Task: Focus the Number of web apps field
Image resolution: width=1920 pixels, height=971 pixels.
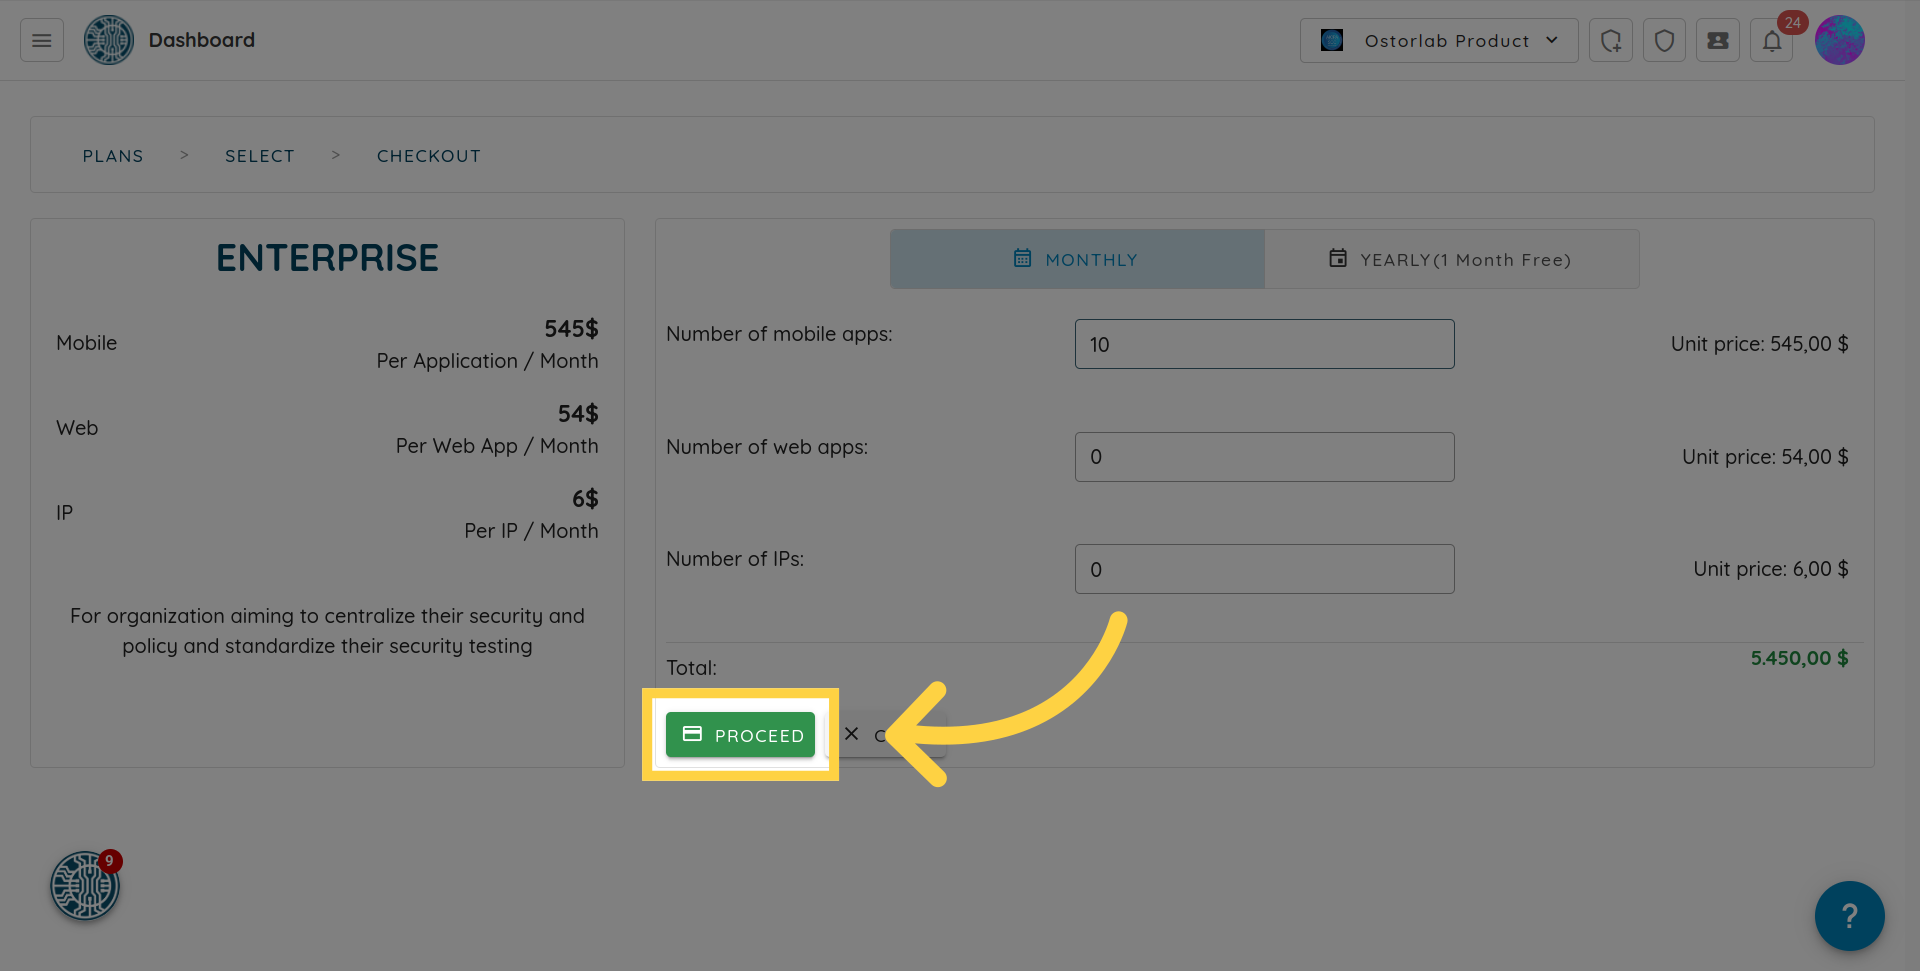Action: 1264,457
